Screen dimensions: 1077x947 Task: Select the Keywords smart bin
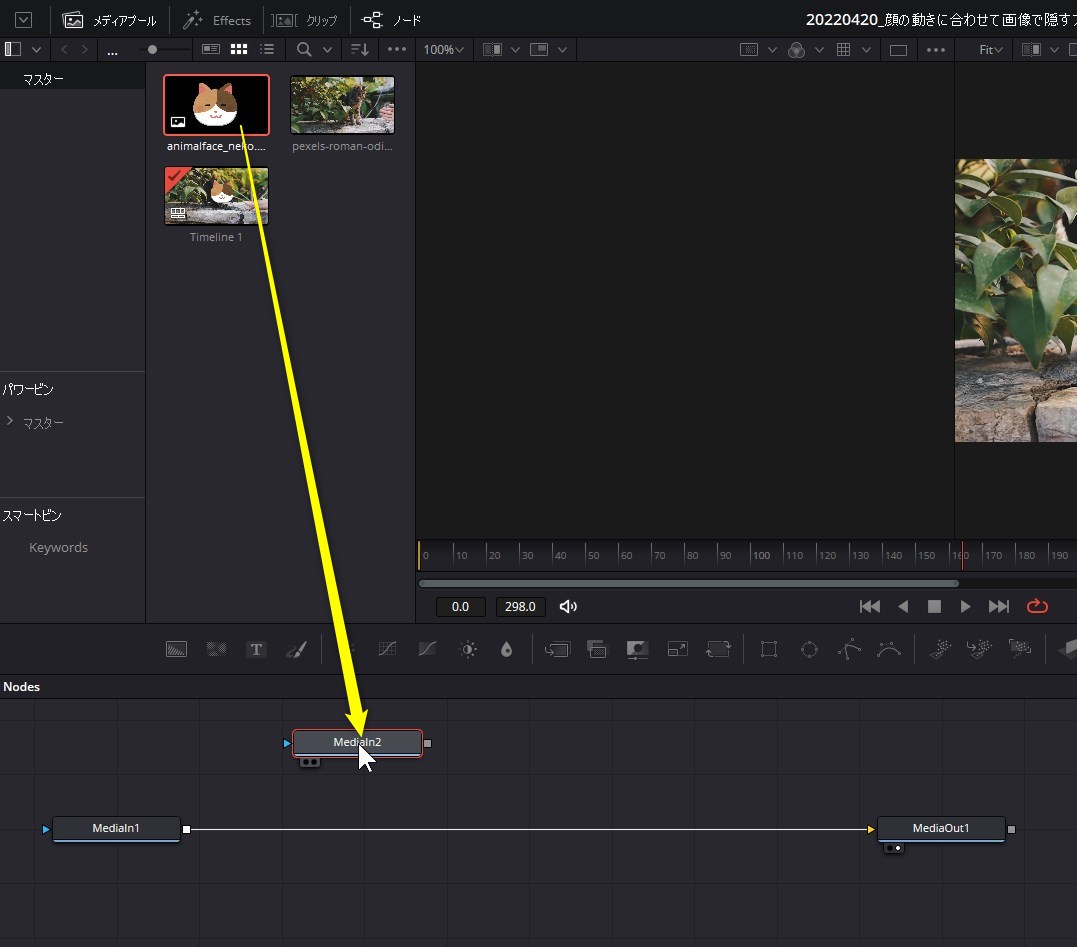(x=58, y=547)
